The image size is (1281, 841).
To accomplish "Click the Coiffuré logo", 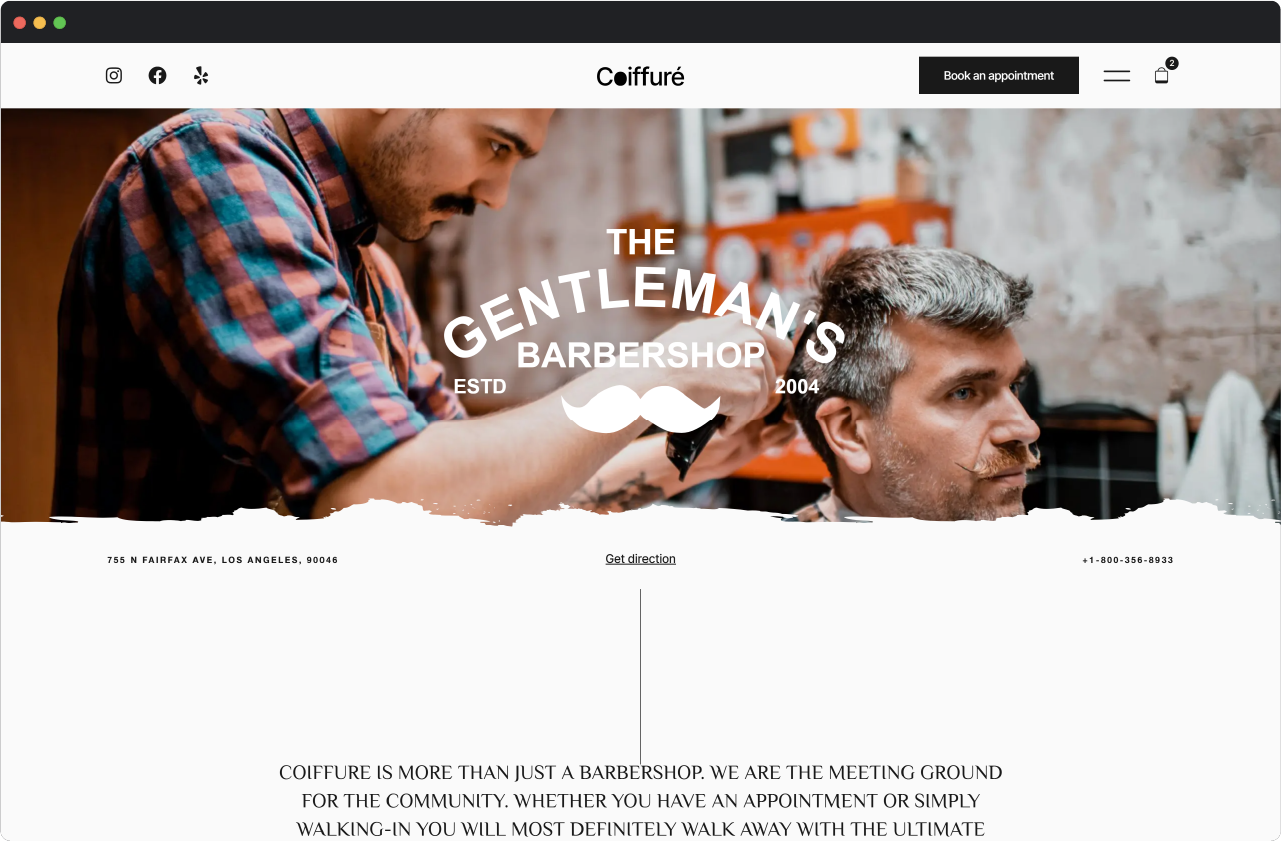I will point(640,76).
